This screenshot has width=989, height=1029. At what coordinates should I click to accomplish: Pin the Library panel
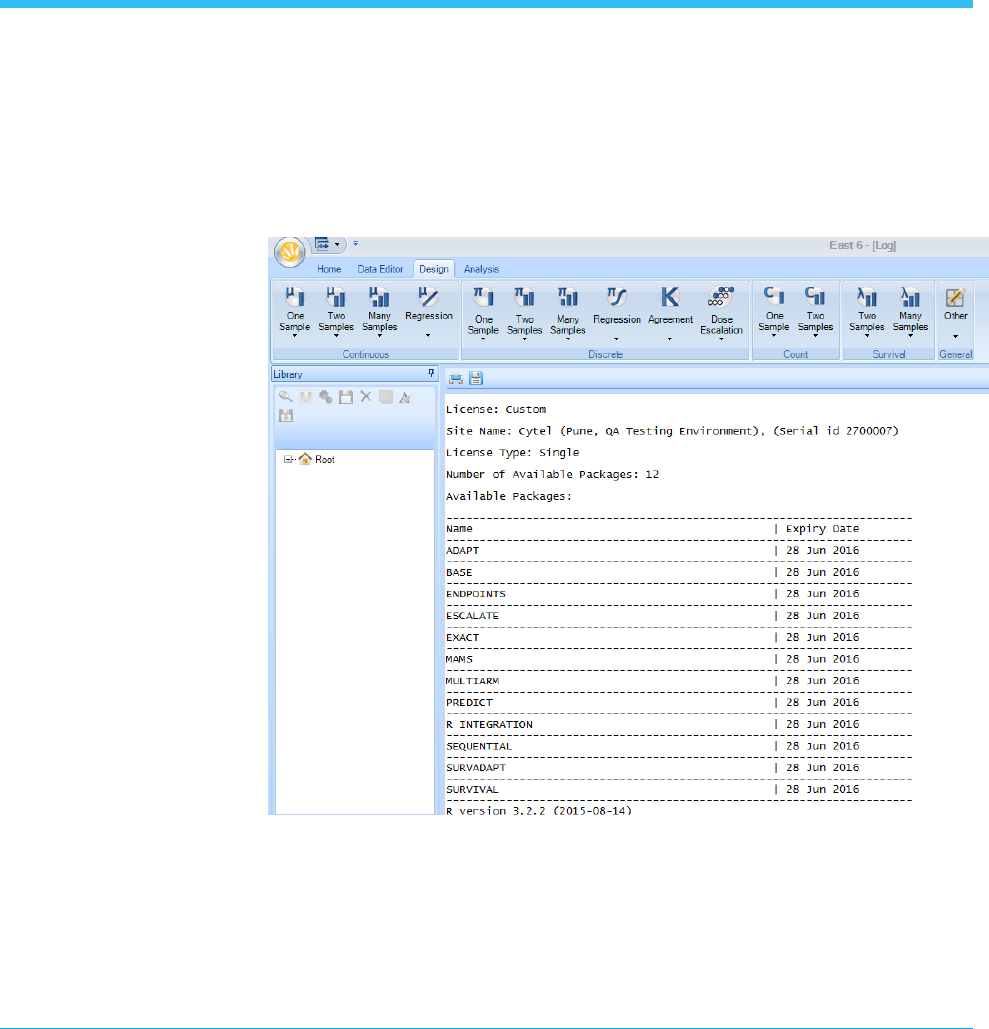click(431, 373)
